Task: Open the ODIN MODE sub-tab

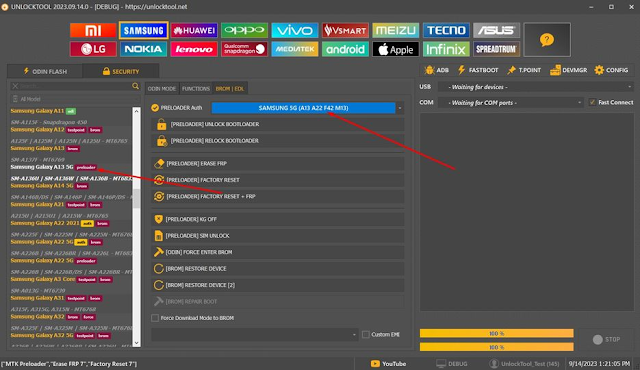Action: tap(162, 89)
